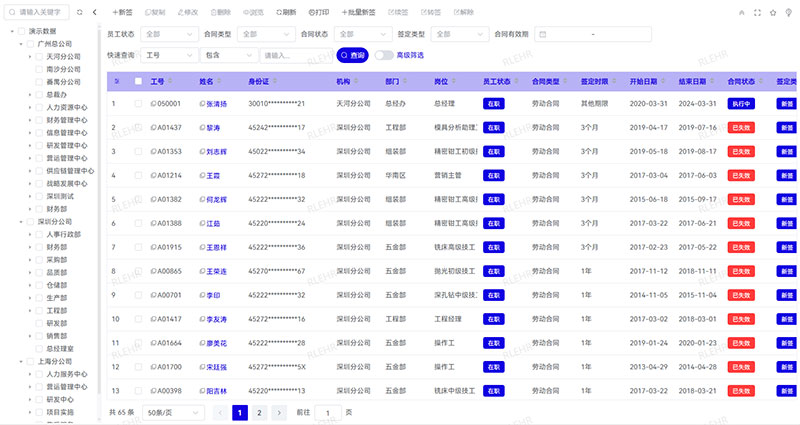Click the fullscreen icon at top right
This screenshot has height=425, width=800.
(x=757, y=13)
